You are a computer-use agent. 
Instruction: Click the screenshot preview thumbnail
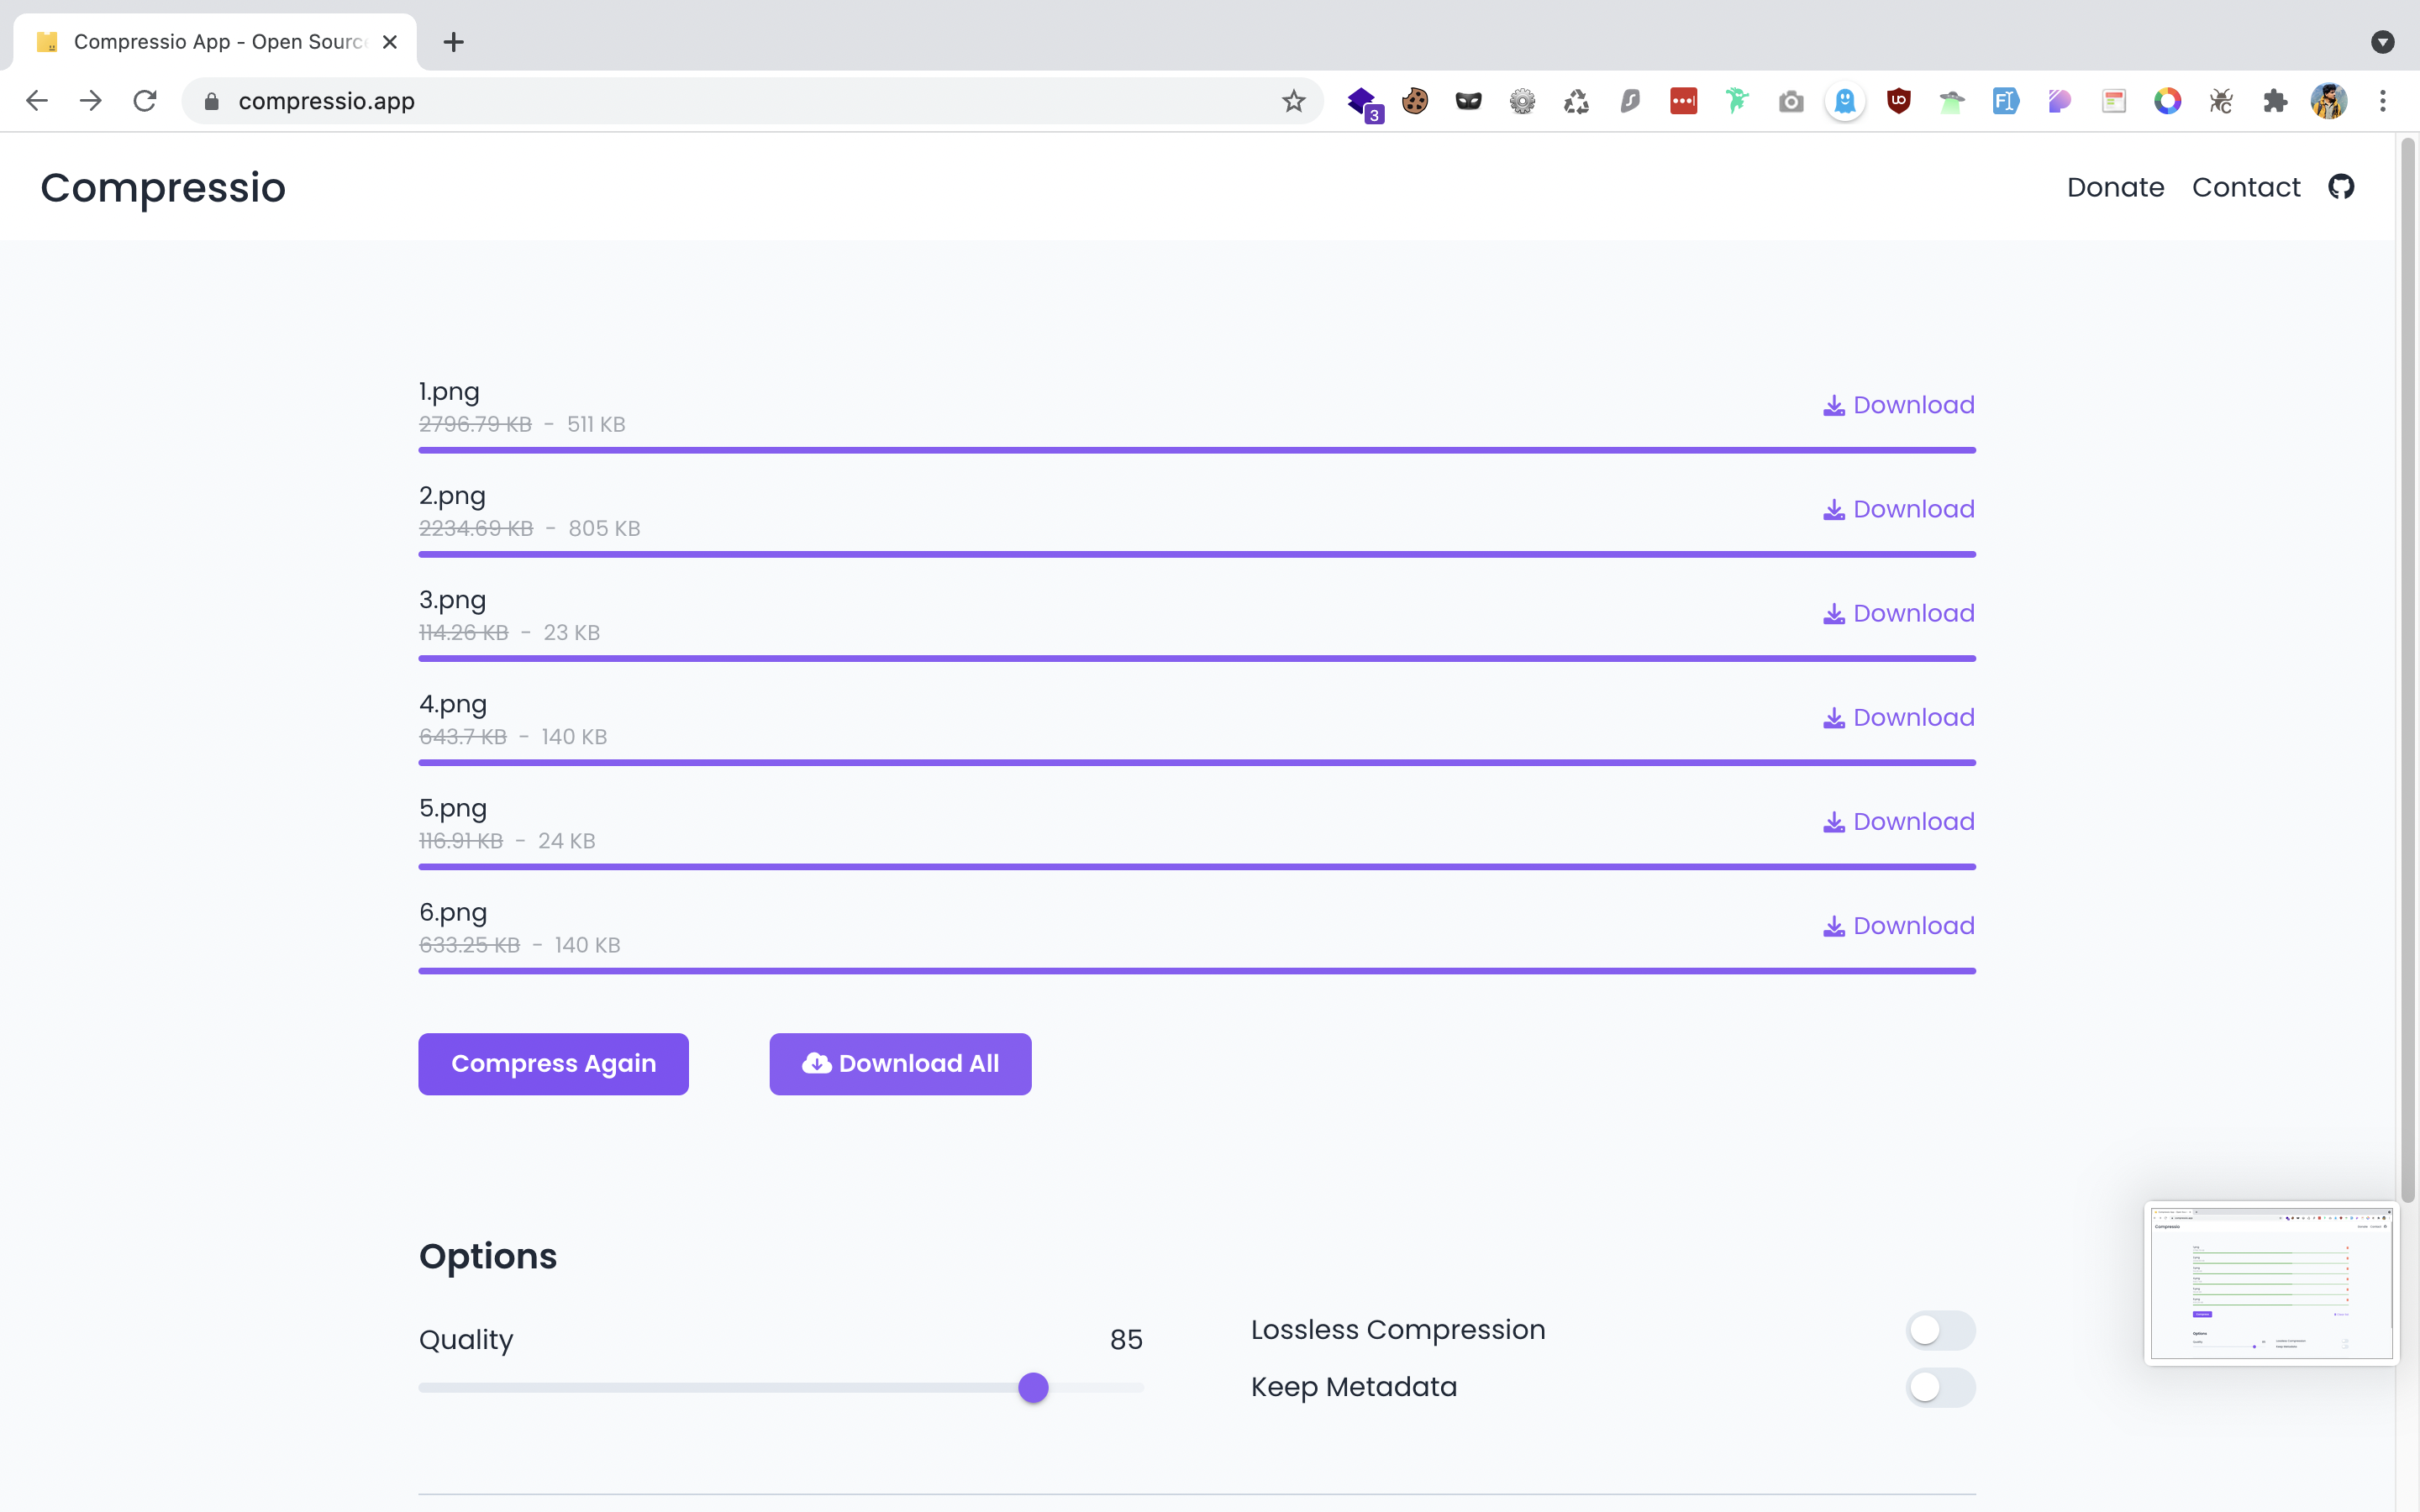point(2270,1283)
